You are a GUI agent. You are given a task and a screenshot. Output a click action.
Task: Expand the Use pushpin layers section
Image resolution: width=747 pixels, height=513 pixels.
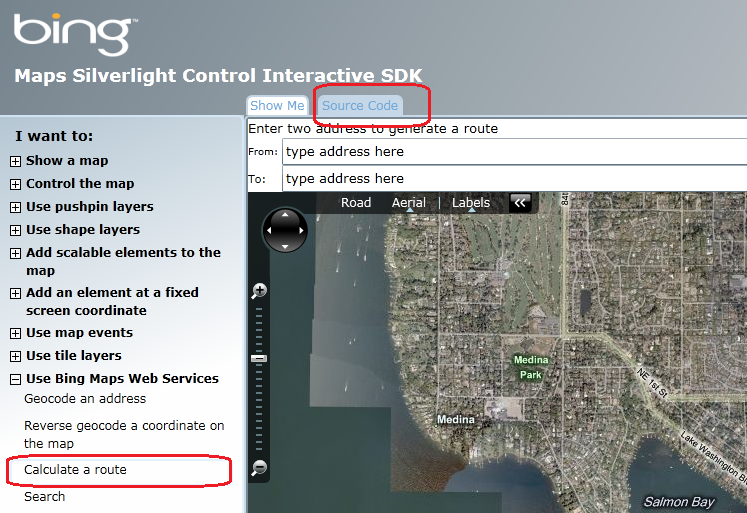pyautogui.click(x=15, y=207)
